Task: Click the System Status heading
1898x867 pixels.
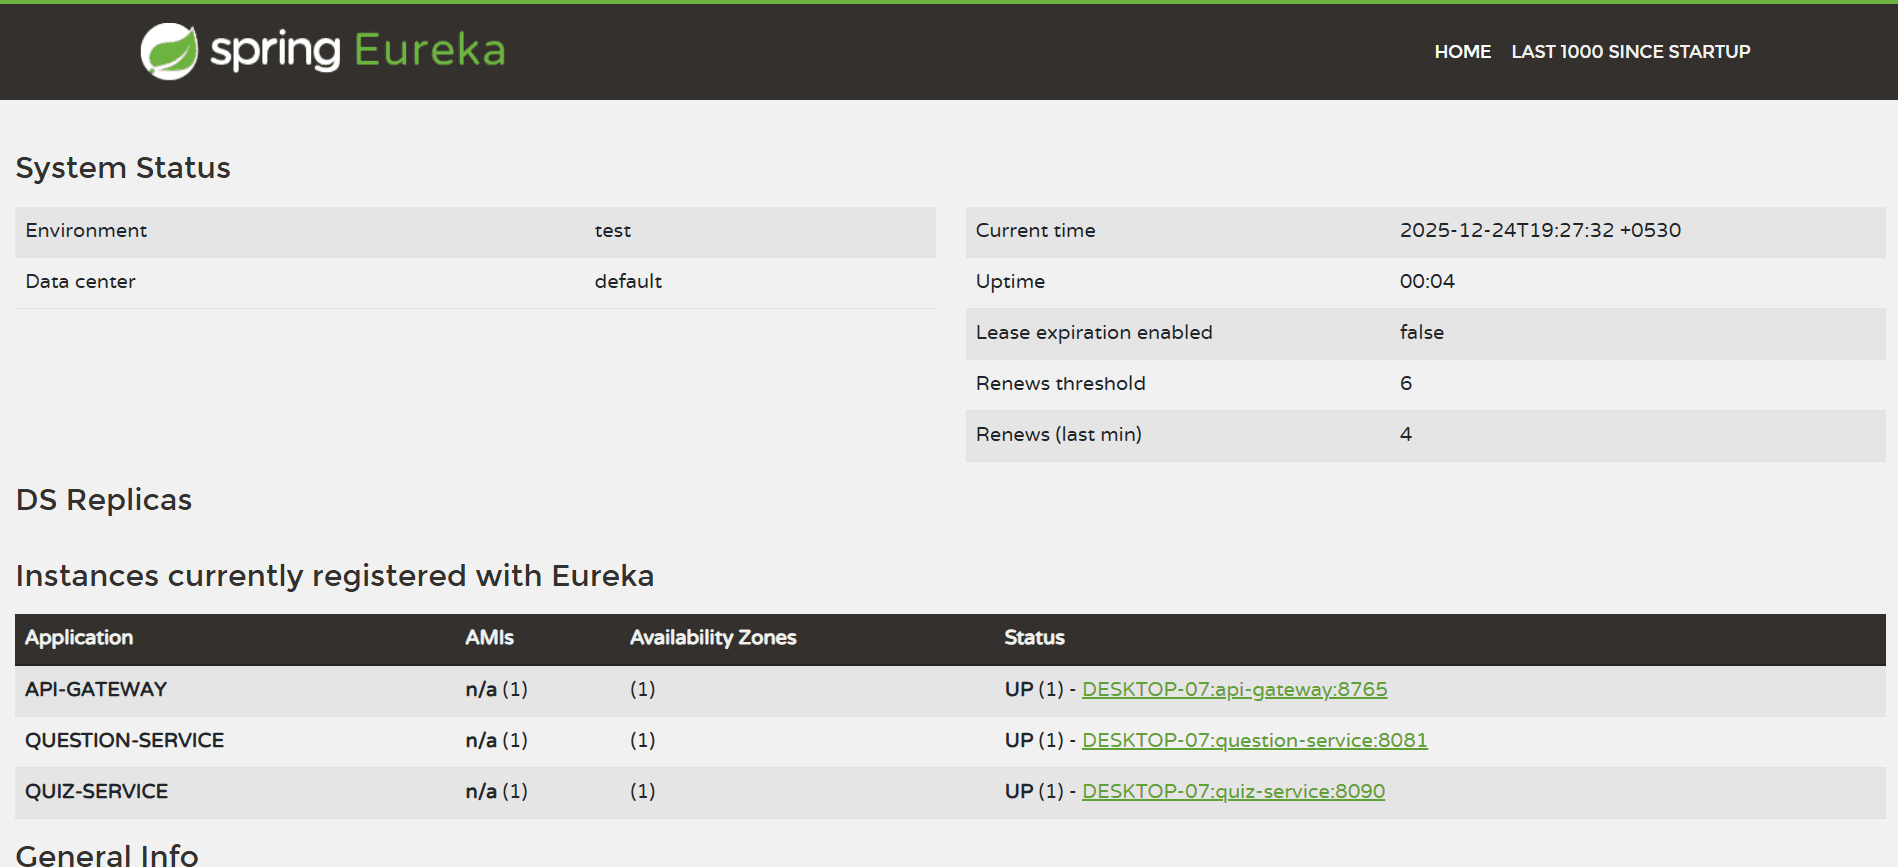Action: 123,168
